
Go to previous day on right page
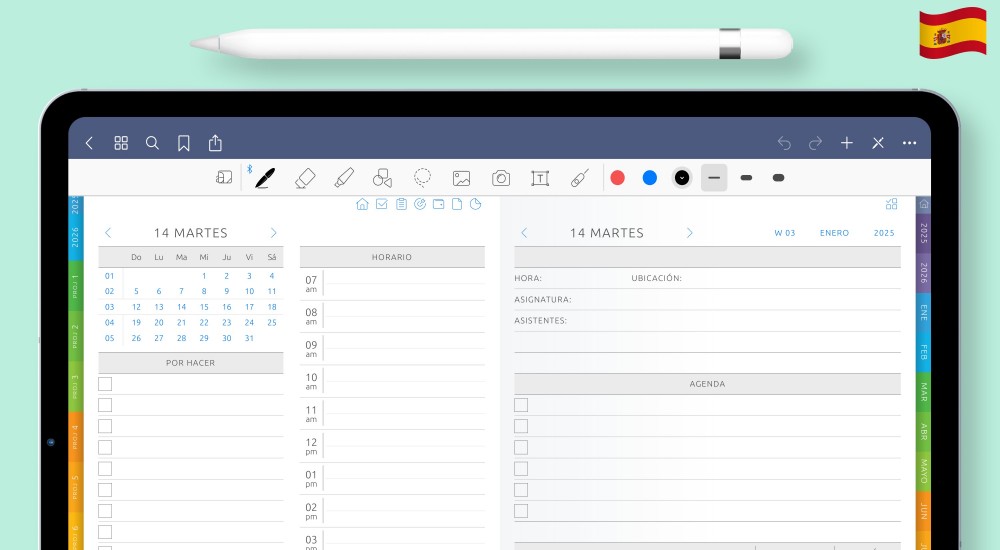click(x=524, y=233)
